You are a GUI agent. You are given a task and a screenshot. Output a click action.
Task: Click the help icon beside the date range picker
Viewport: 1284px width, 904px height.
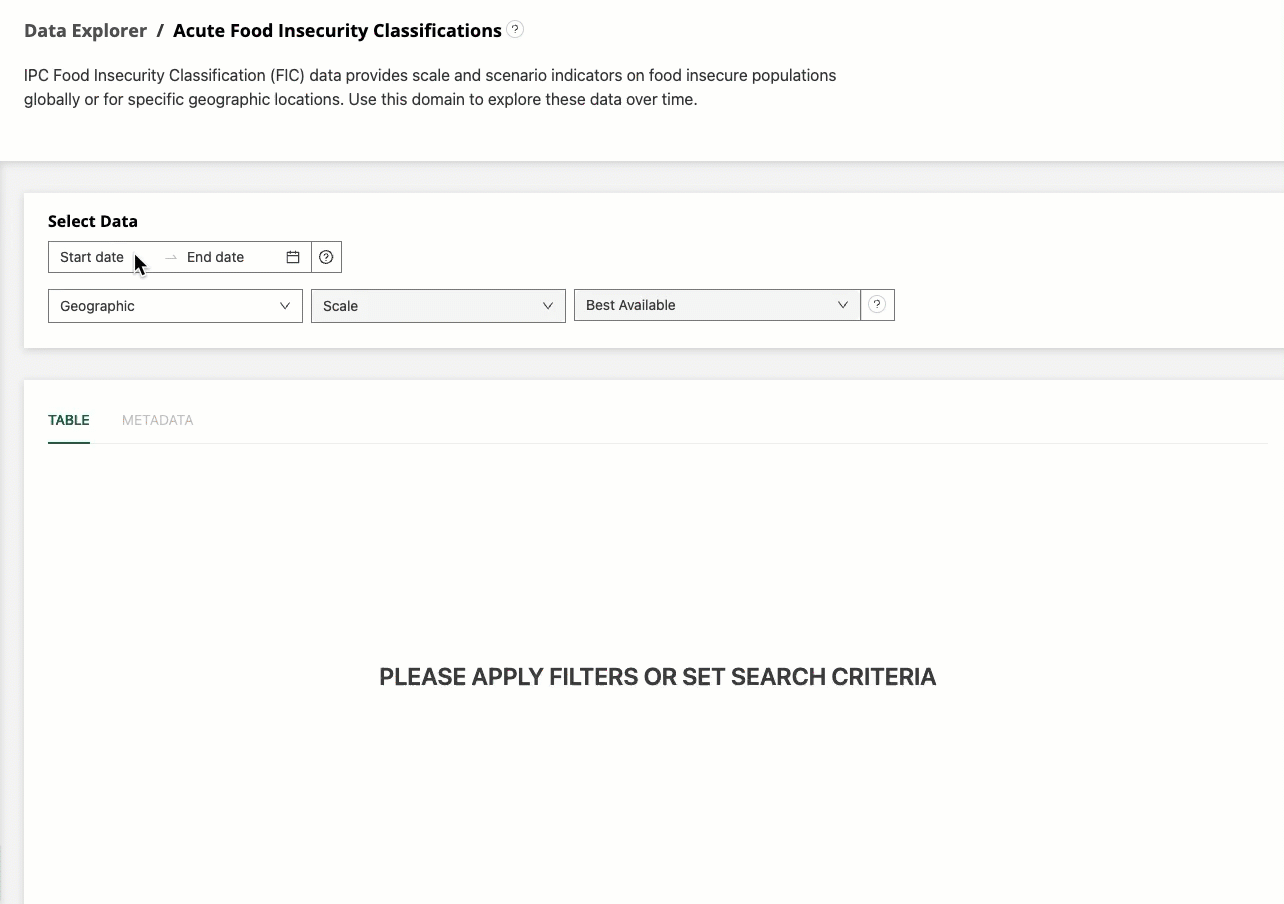[x=326, y=257]
